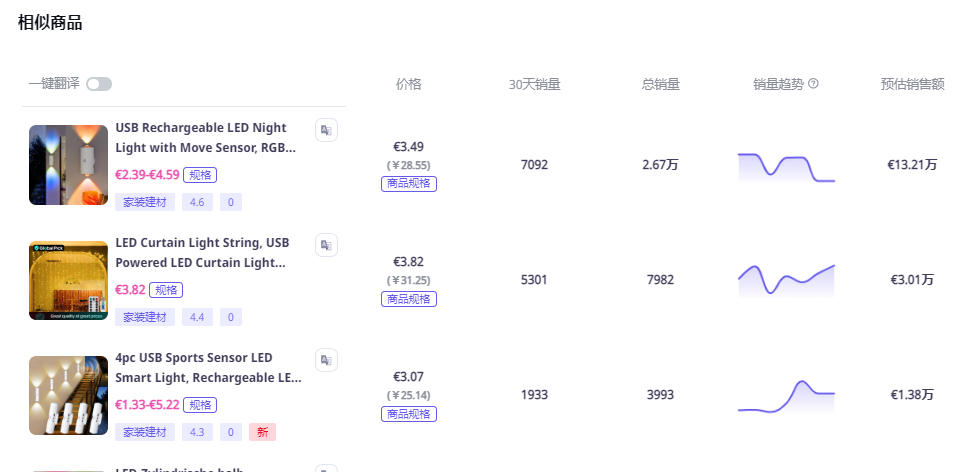Click translate icon for USB Rechargeable Night Light
Image resolution: width=967 pixels, height=472 pixels.
326,130
